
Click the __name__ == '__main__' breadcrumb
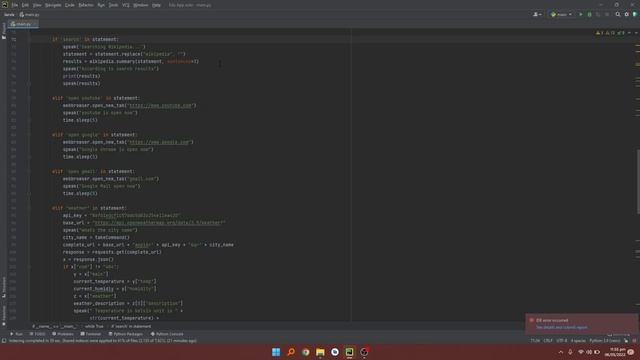(55, 327)
